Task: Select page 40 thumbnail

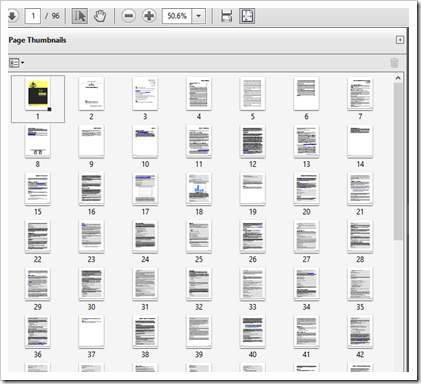Action: click(x=252, y=332)
